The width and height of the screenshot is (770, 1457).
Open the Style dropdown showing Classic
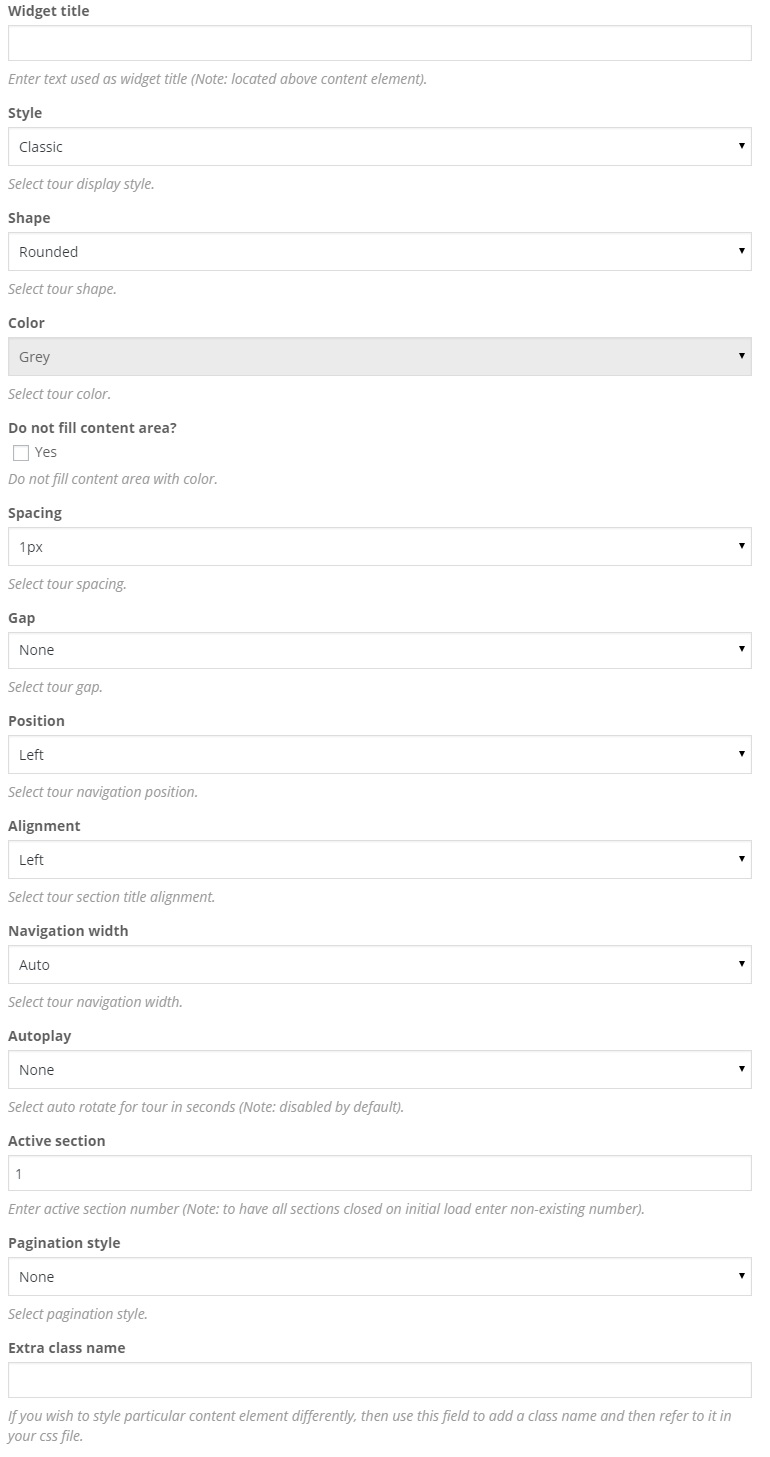pos(379,147)
